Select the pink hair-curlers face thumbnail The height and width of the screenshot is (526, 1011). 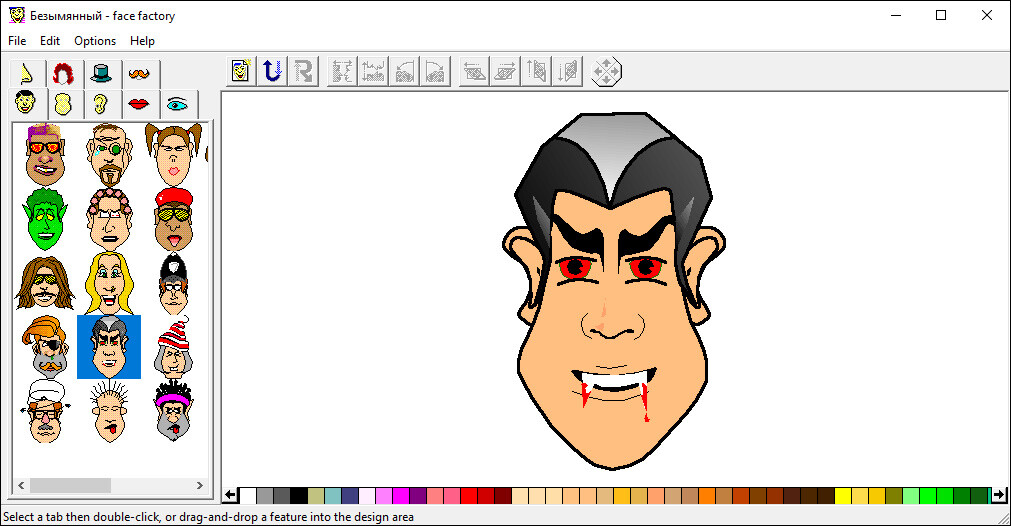pyautogui.click(x=109, y=219)
